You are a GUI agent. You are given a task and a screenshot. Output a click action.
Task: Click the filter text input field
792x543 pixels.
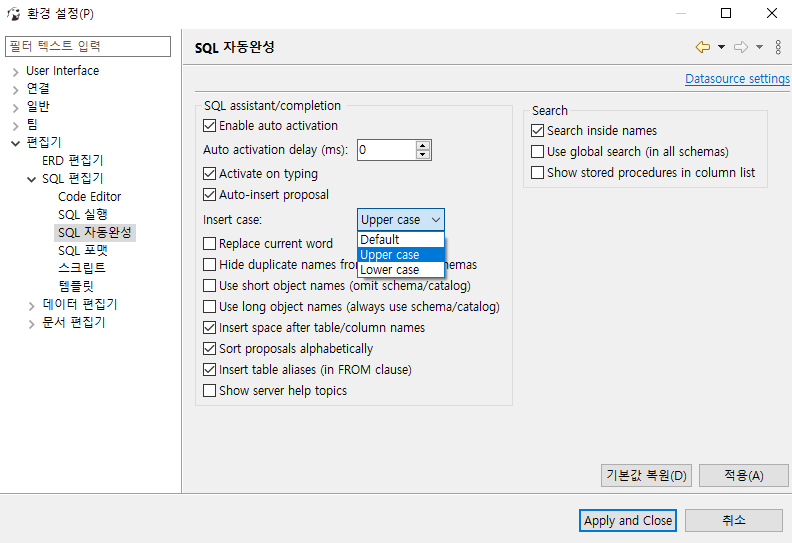pyautogui.click(x=89, y=46)
